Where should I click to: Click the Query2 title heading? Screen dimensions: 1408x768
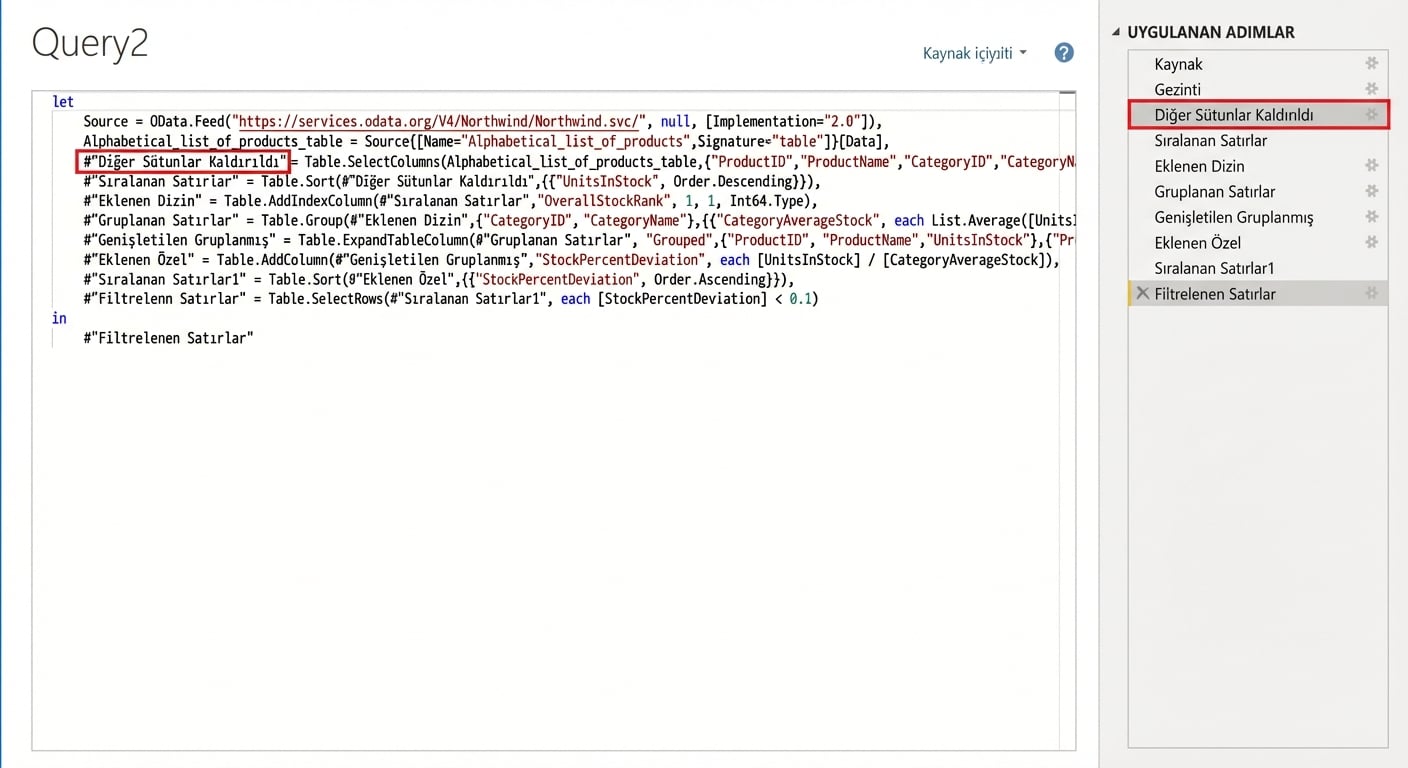click(90, 43)
